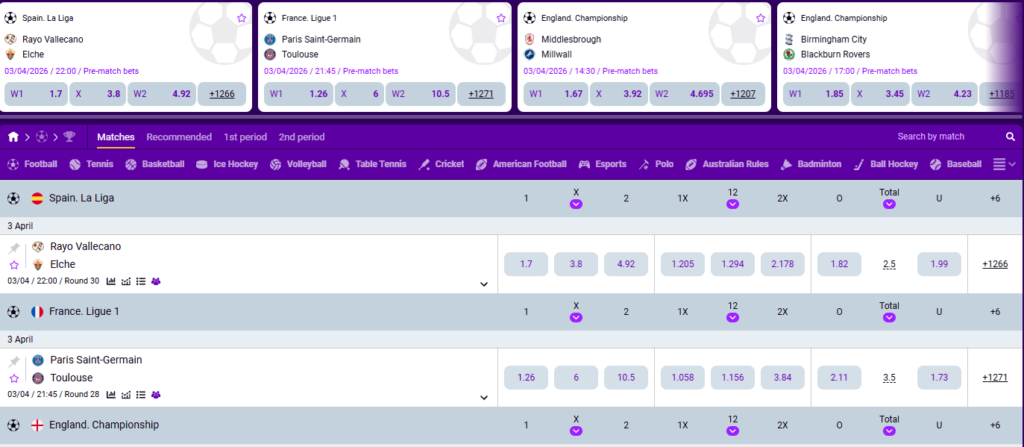Viewport: 1024px width, 447px height.
Task: Select the 1.99 under odds in Rayo row
Action: (x=939, y=264)
